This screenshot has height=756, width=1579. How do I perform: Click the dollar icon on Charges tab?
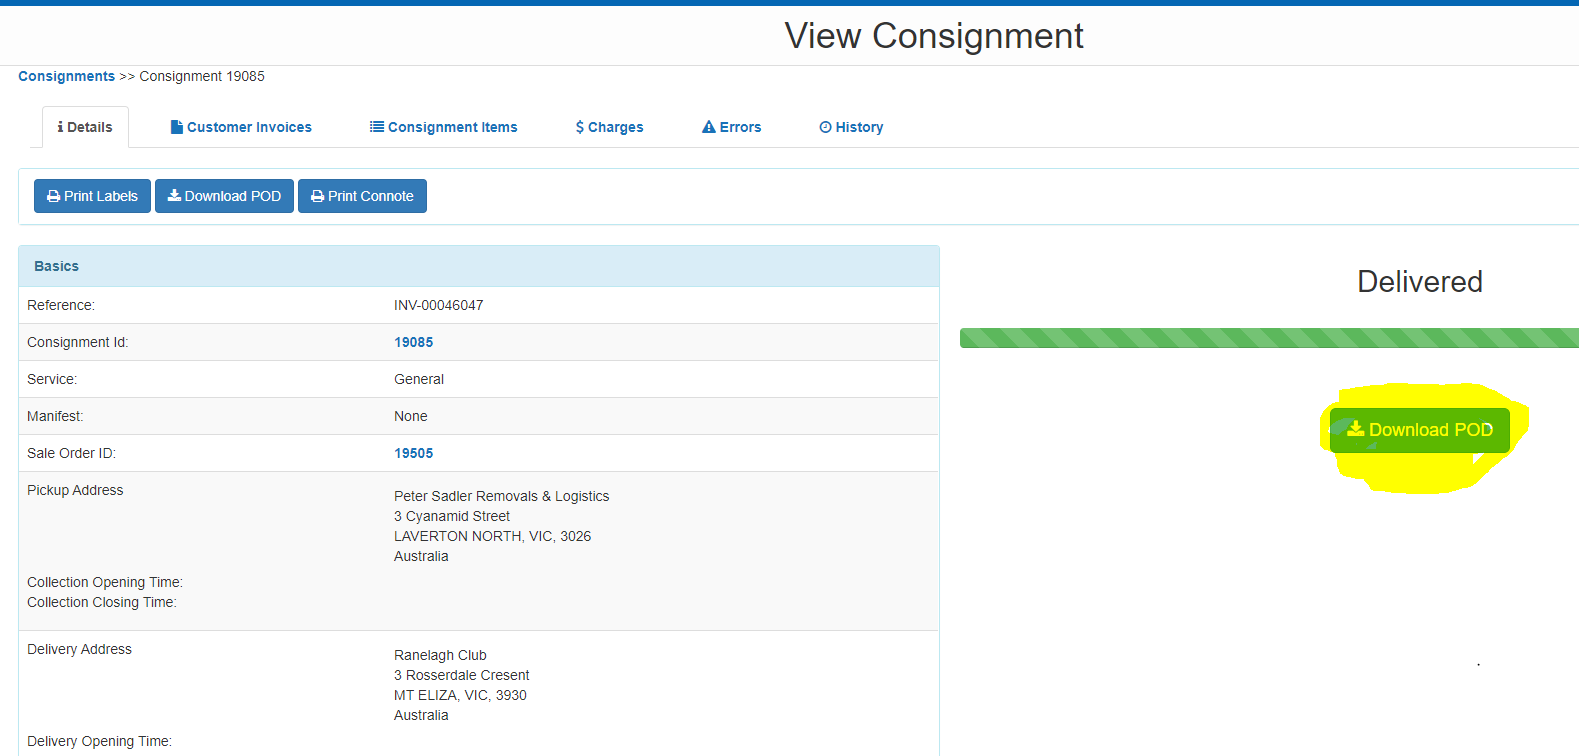point(580,127)
